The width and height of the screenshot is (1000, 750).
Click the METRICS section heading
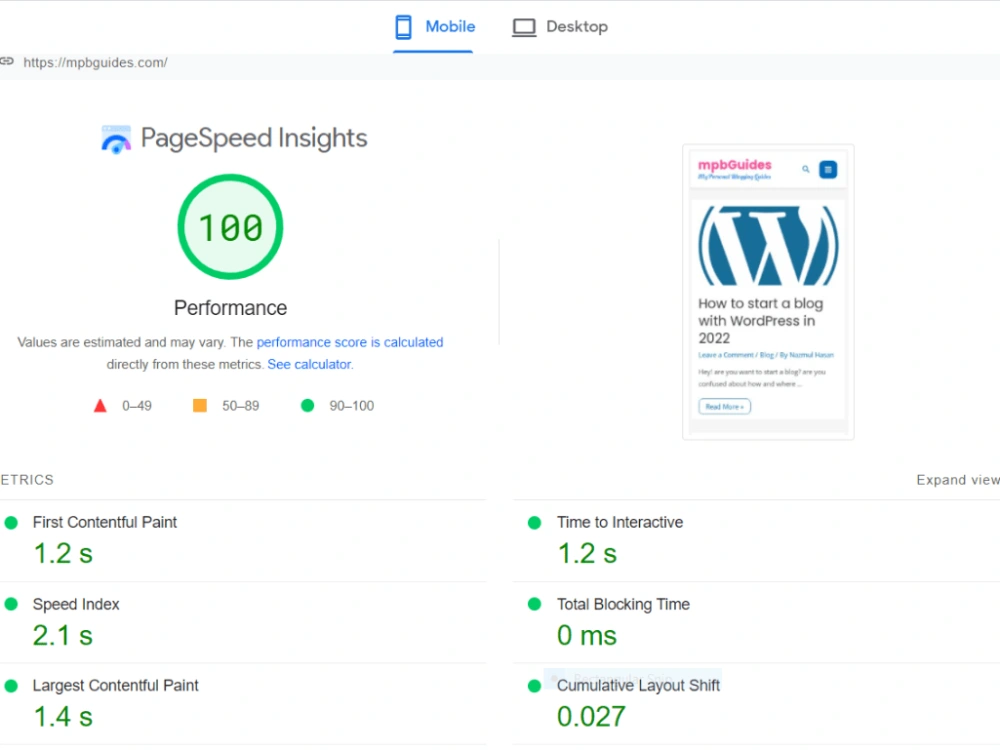(27, 480)
